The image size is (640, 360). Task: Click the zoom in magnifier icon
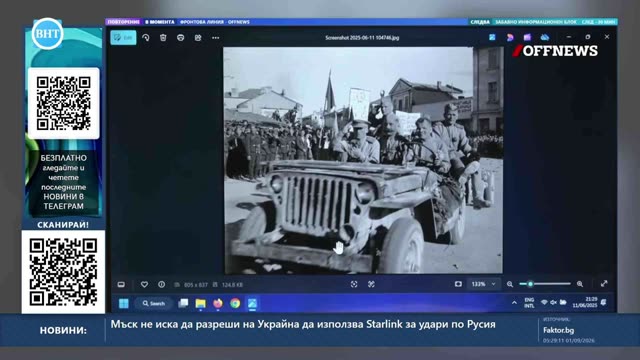point(580,284)
